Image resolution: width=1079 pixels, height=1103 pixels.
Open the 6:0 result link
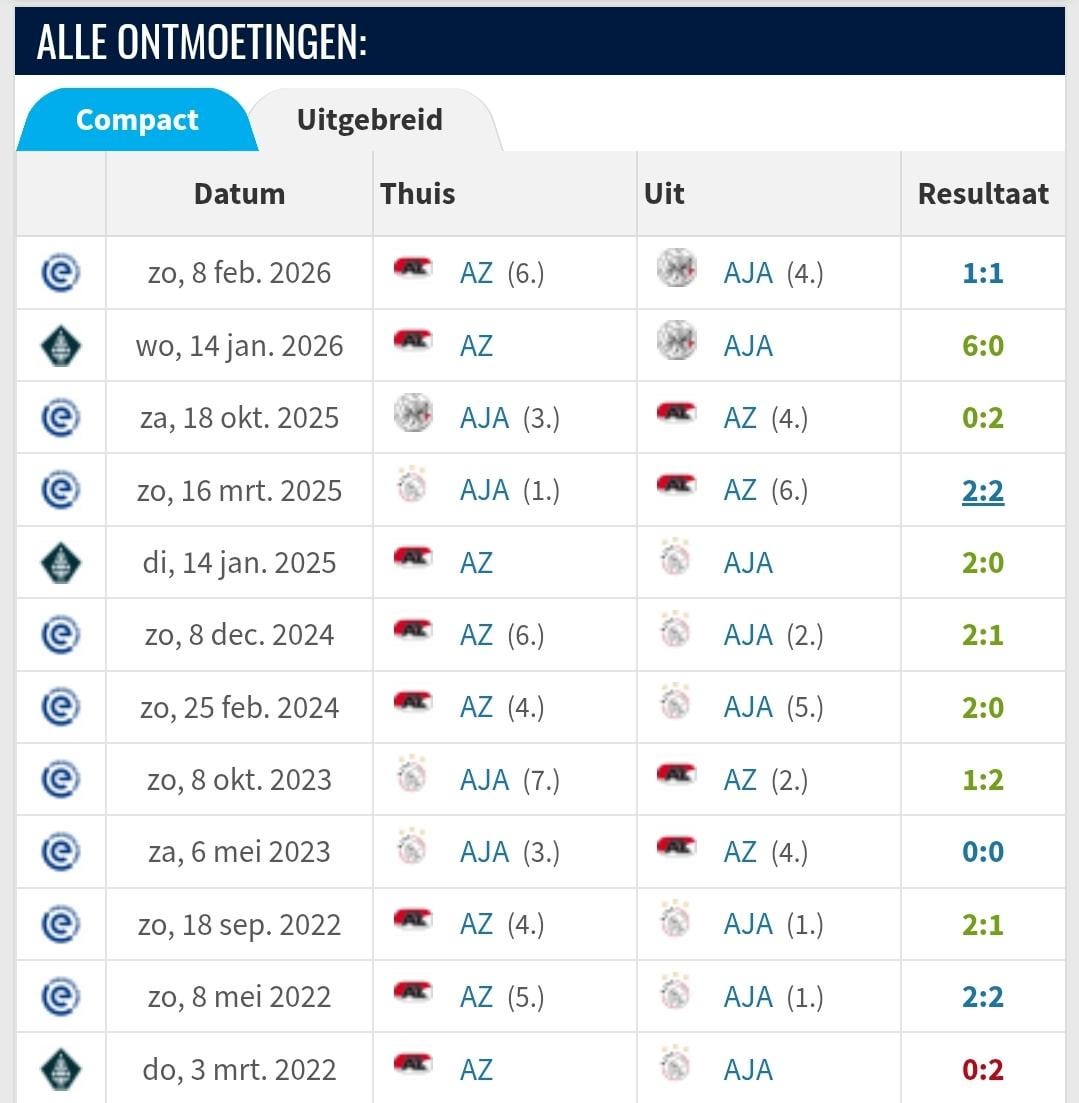pyautogui.click(x=982, y=346)
